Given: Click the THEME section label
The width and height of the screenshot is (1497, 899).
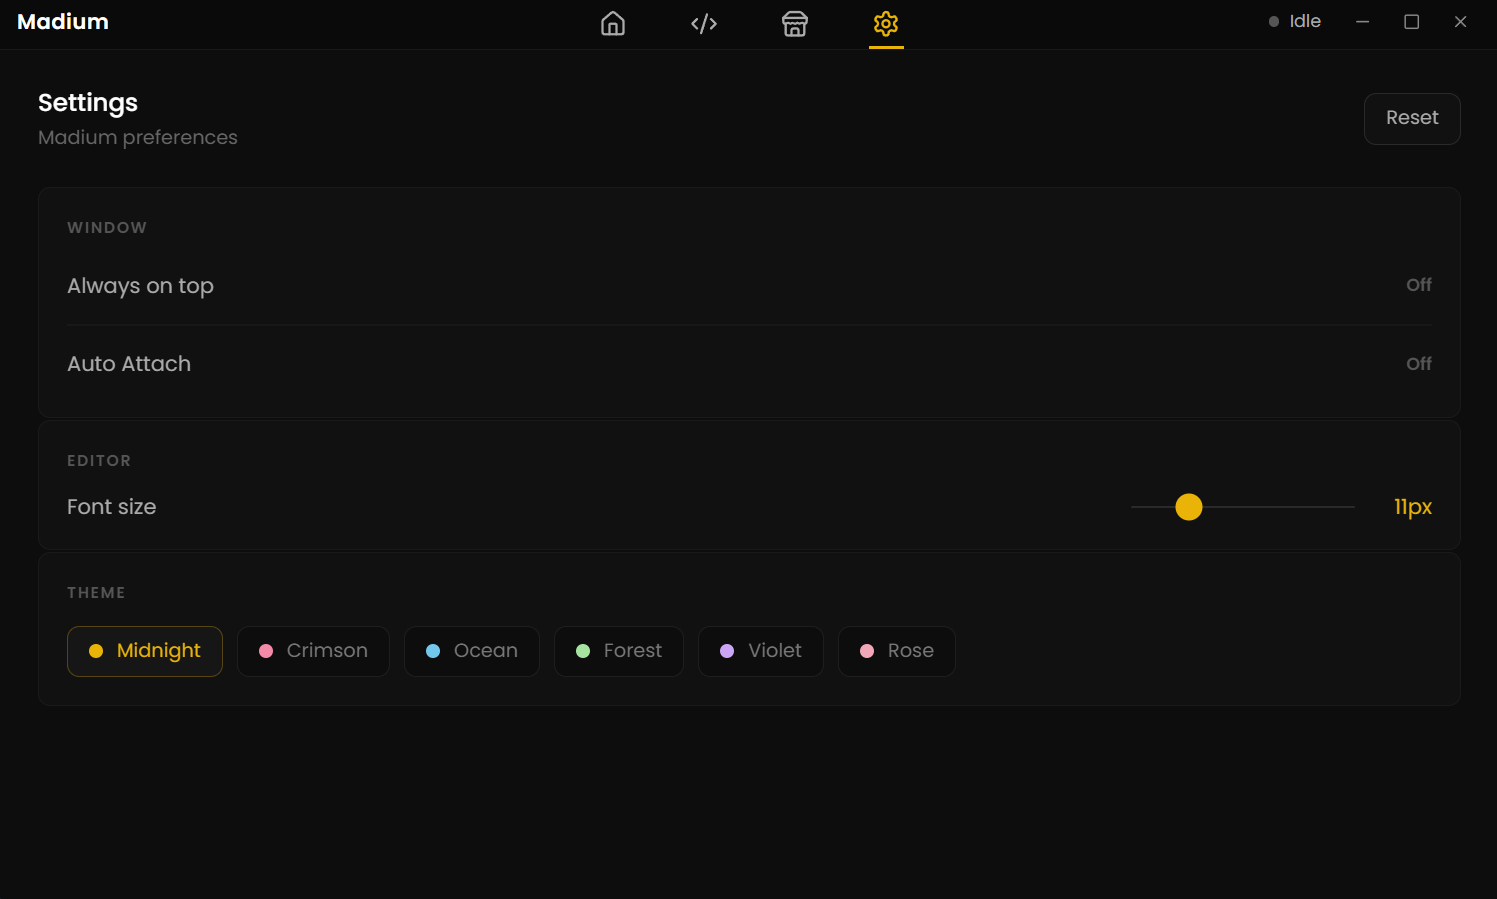Looking at the screenshot, I should [96, 593].
